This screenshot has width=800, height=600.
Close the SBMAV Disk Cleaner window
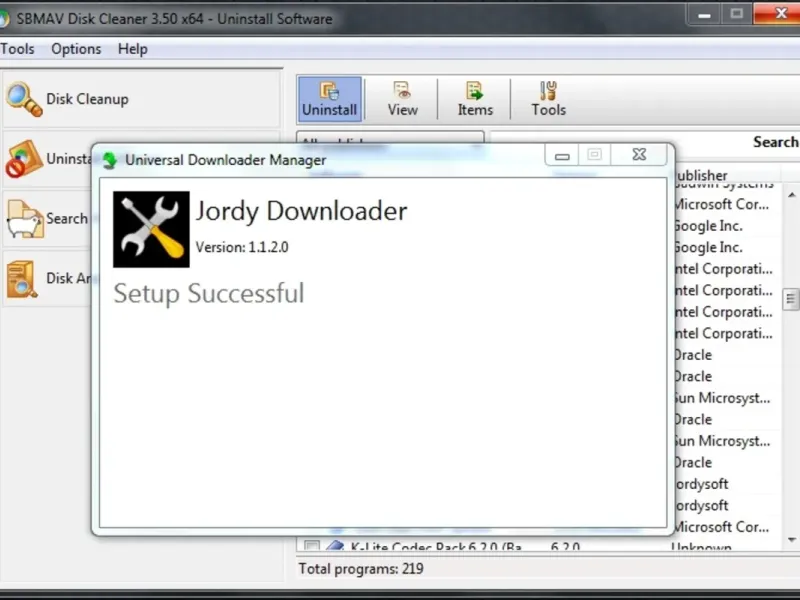pyautogui.click(x=778, y=14)
